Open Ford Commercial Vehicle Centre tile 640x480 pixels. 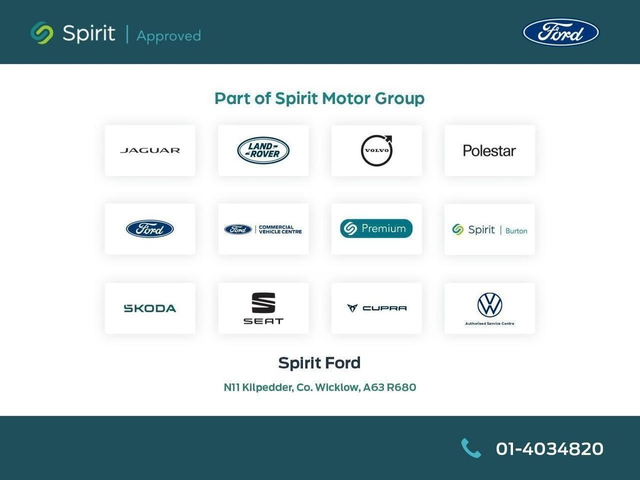click(263, 229)
